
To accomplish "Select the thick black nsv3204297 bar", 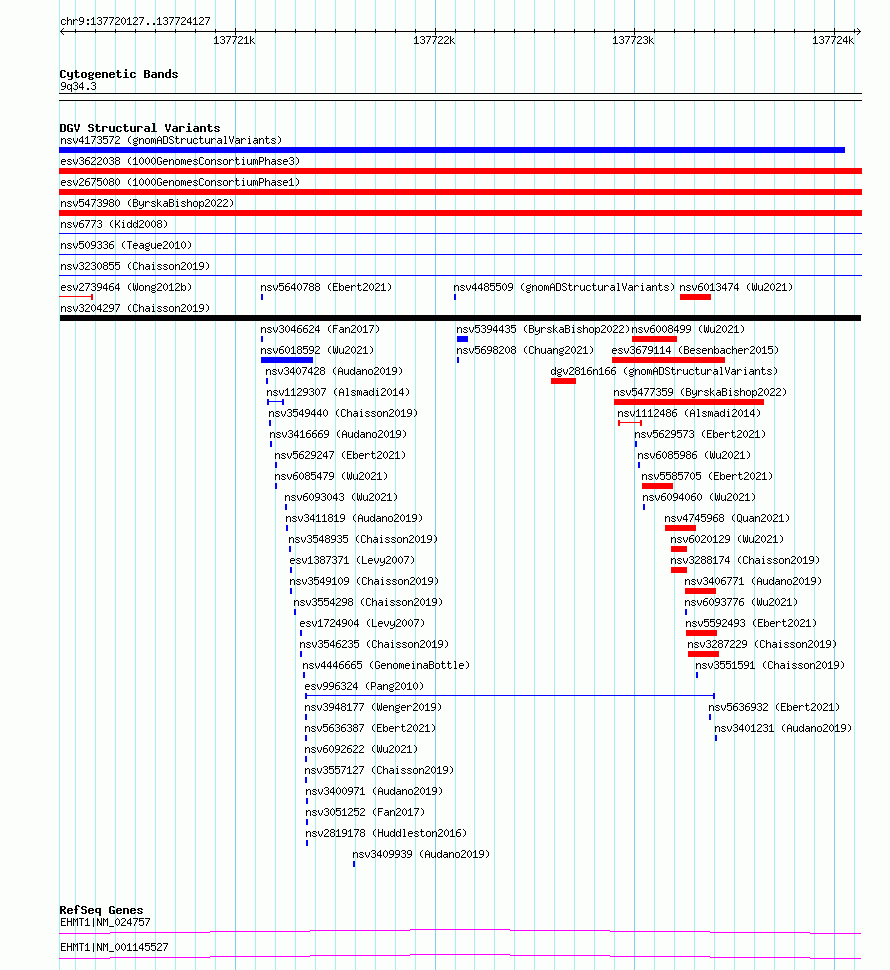I will [460, 318].
